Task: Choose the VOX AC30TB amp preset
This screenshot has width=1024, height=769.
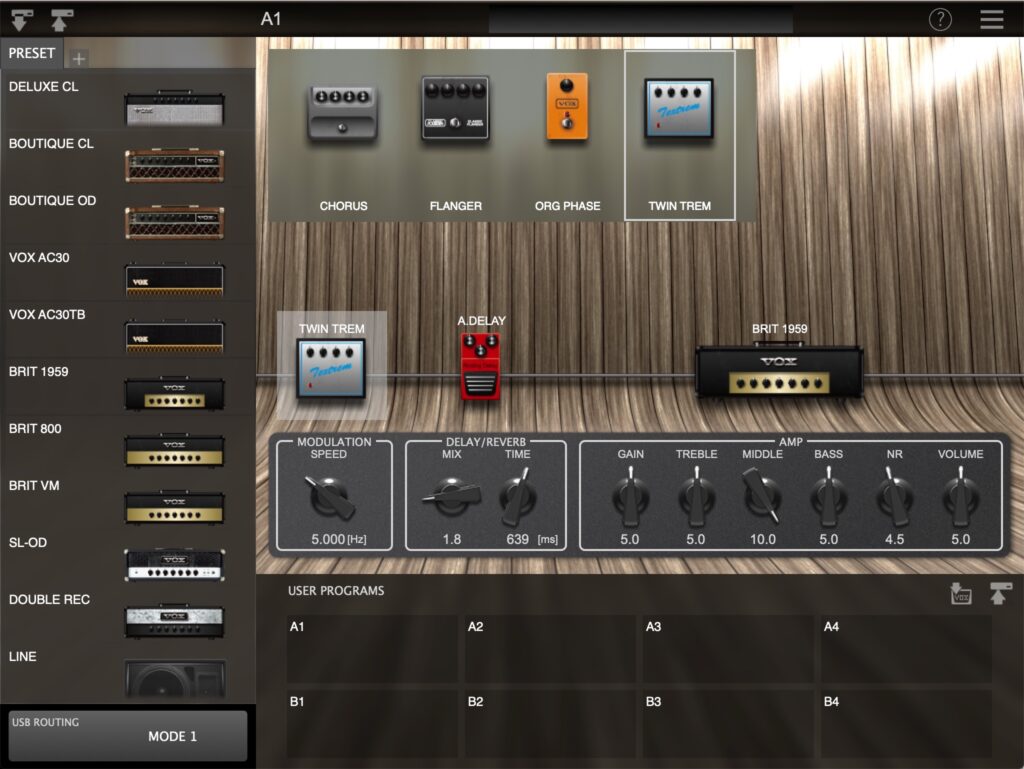Action: pyautogui.click(x=127, y=330)
